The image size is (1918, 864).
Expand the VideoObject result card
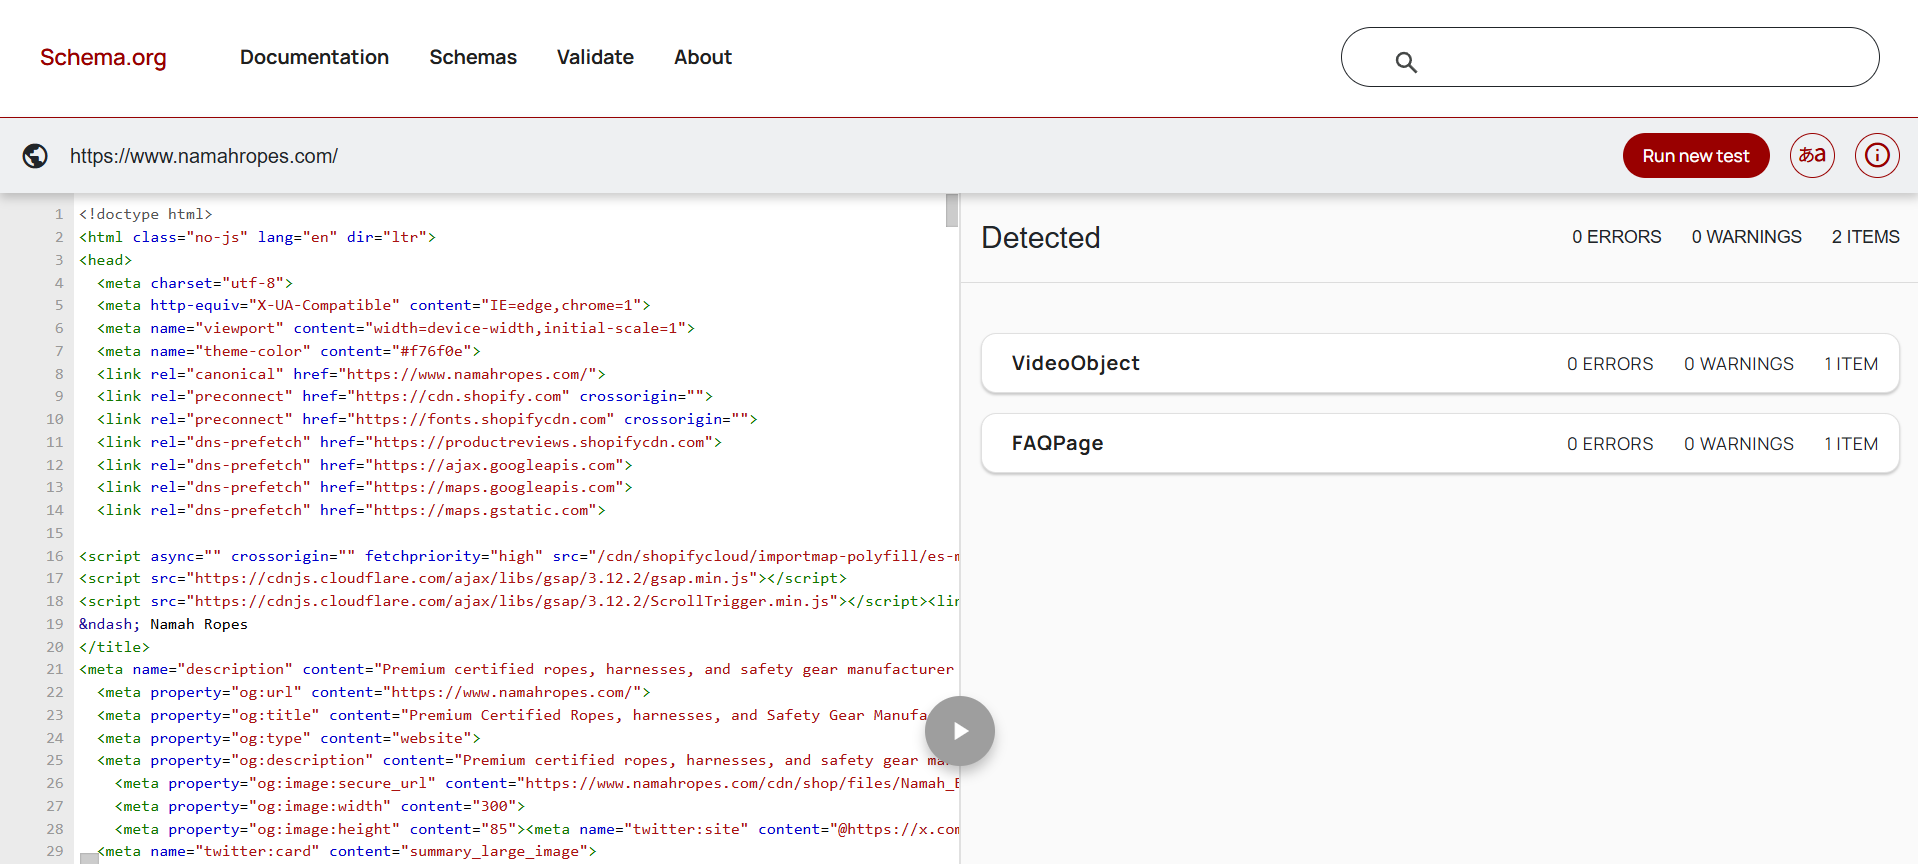pos(1440,363)
